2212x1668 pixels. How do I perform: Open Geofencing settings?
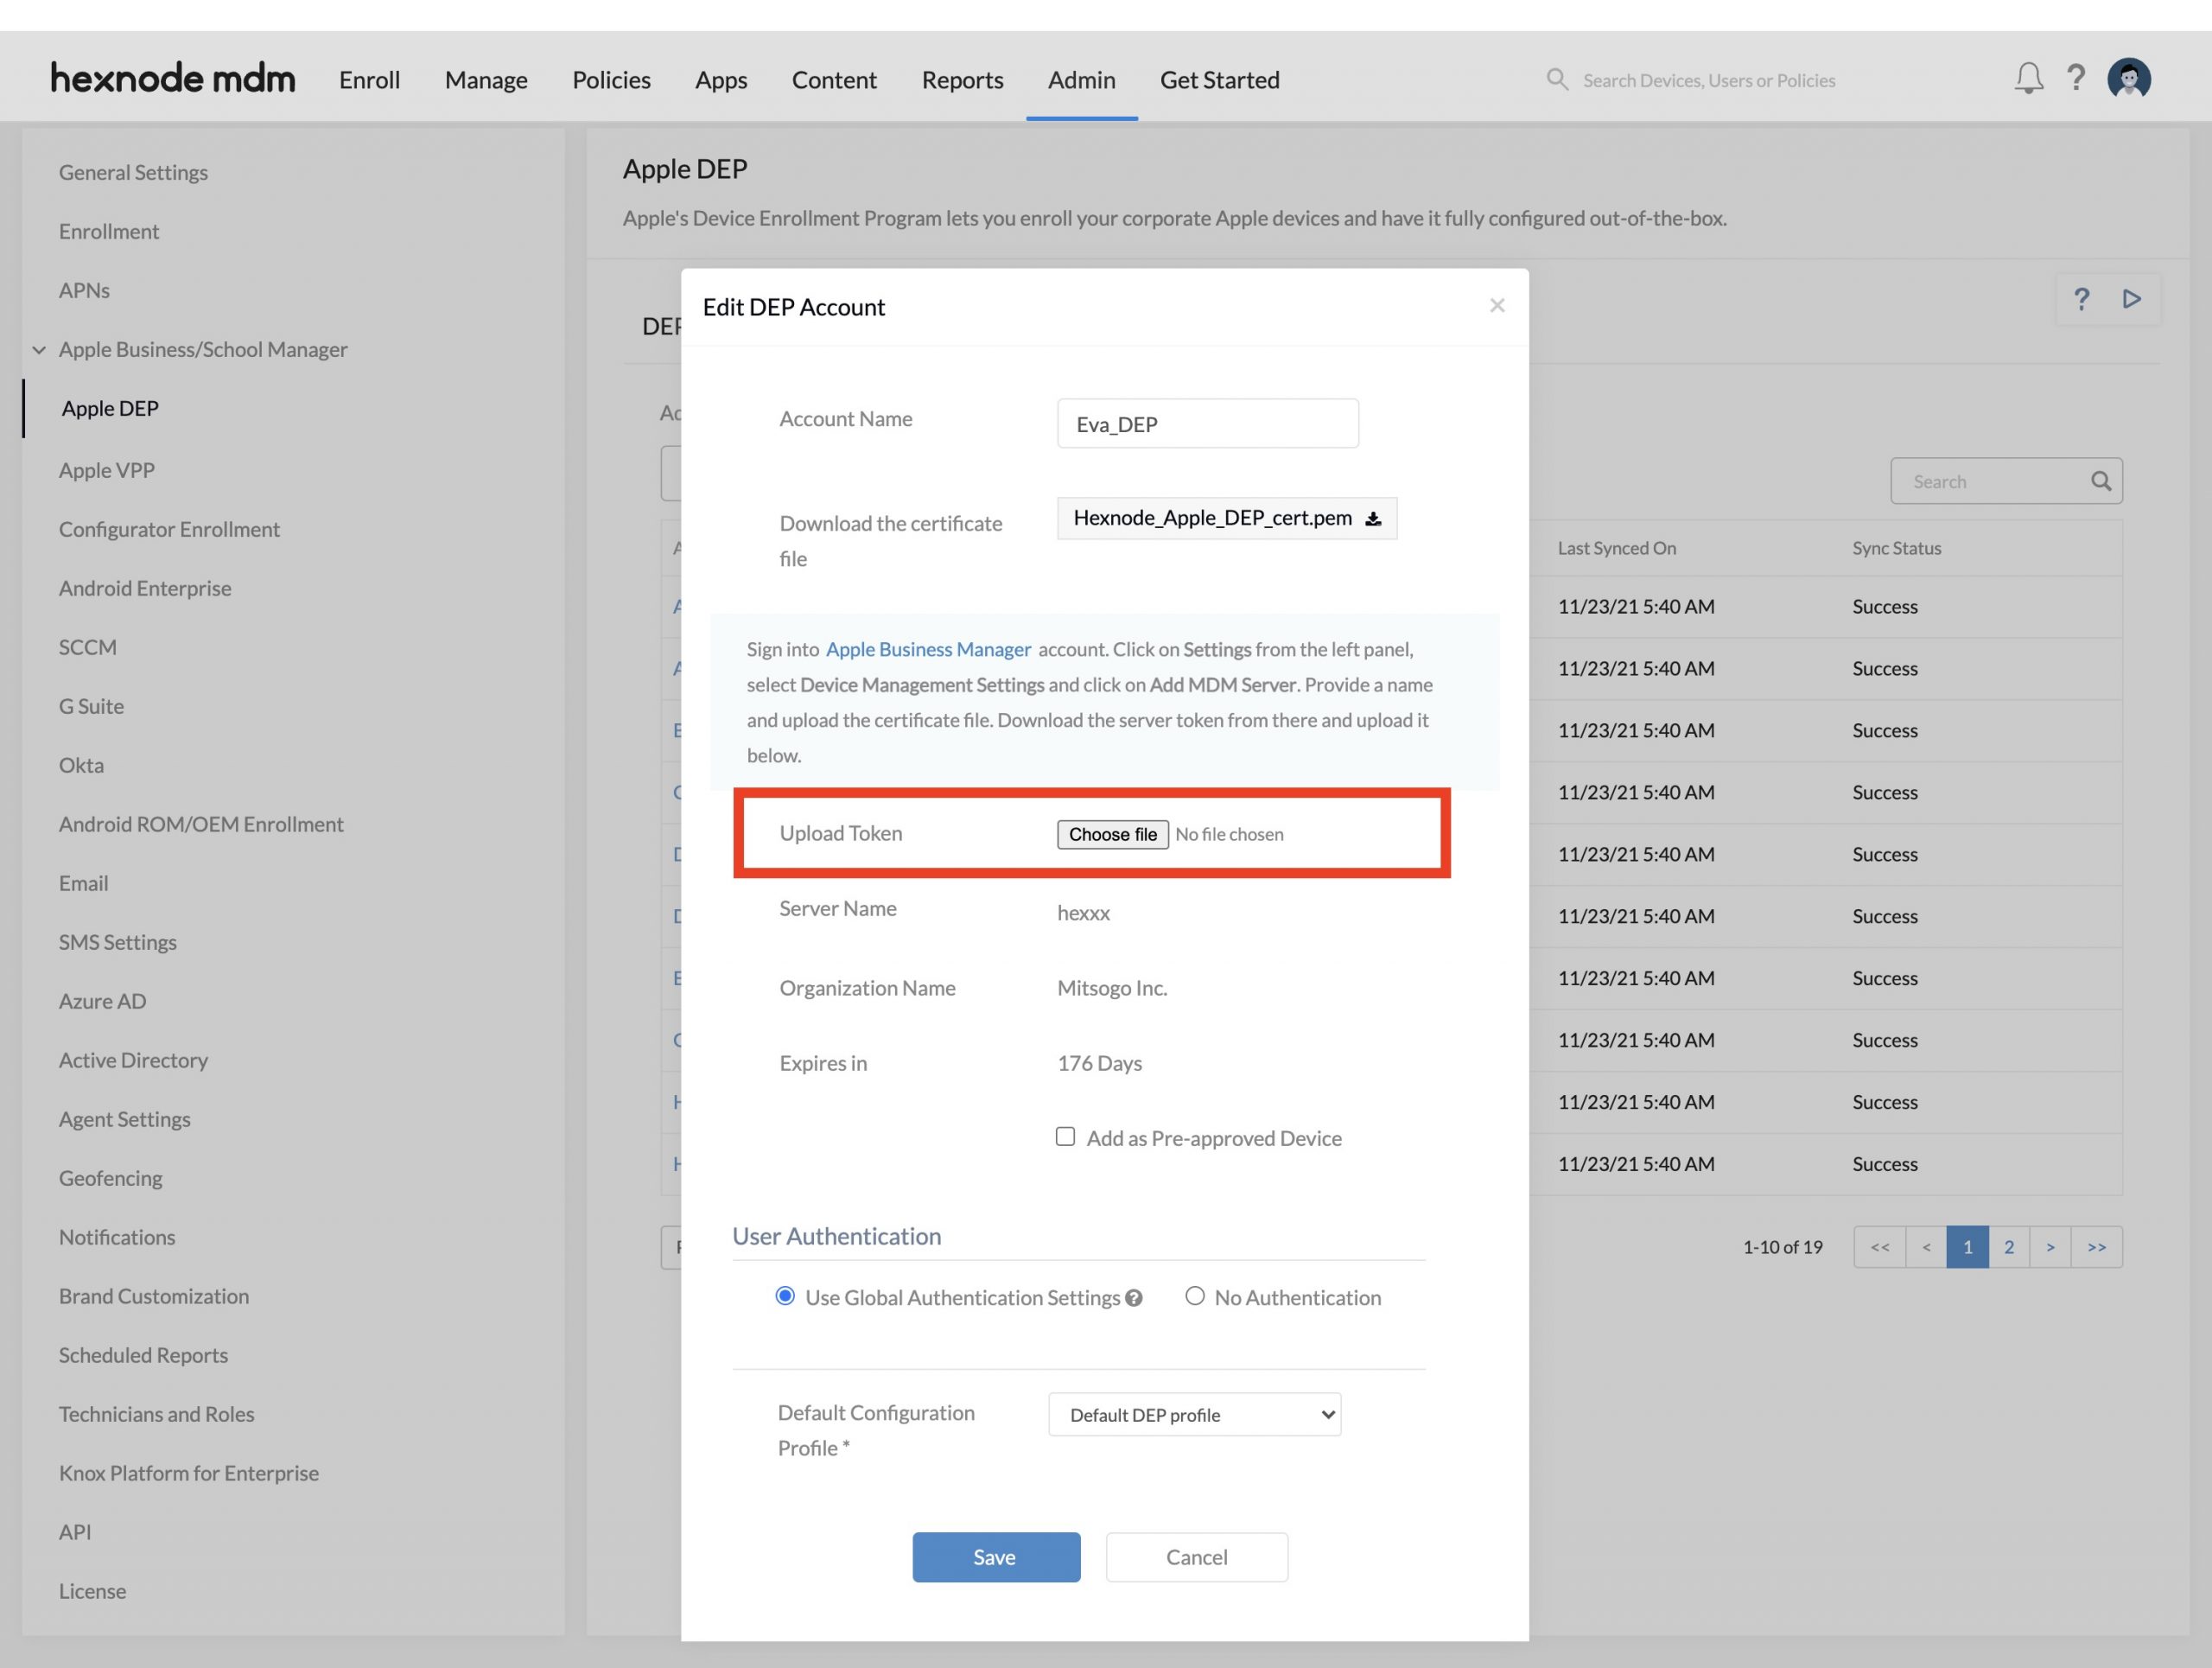coord(110,1178)
